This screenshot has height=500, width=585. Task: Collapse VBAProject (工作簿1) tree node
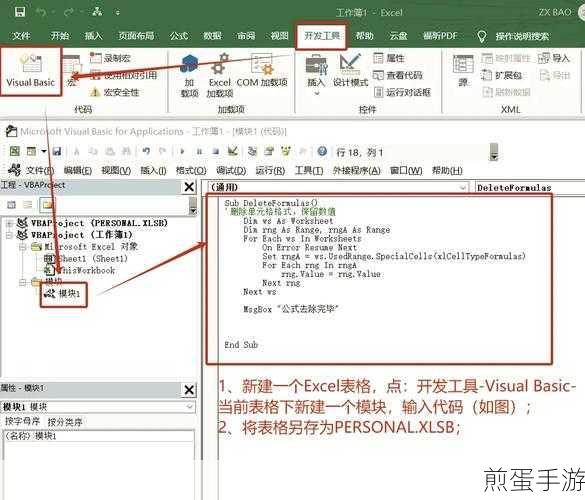coord(9,235)
